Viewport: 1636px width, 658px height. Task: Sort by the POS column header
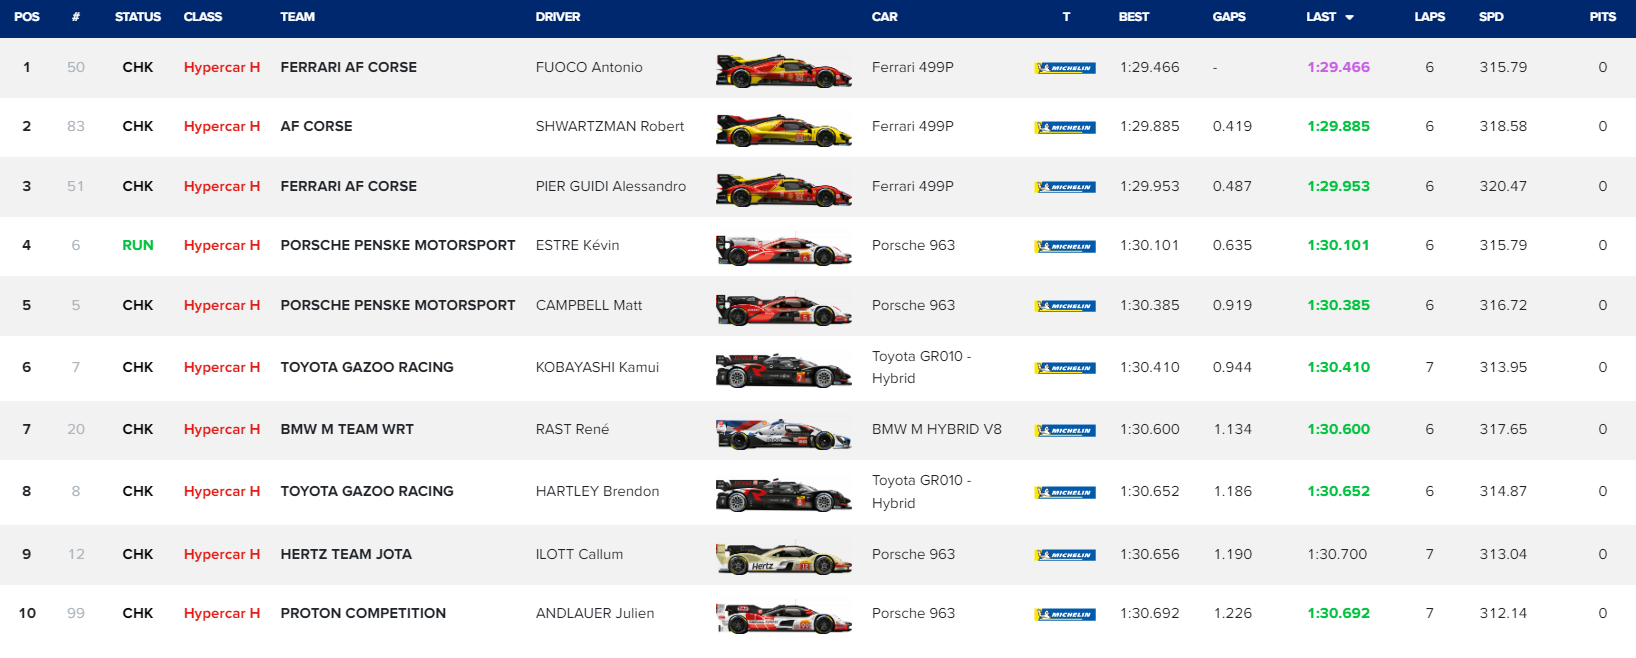point(27,17)
